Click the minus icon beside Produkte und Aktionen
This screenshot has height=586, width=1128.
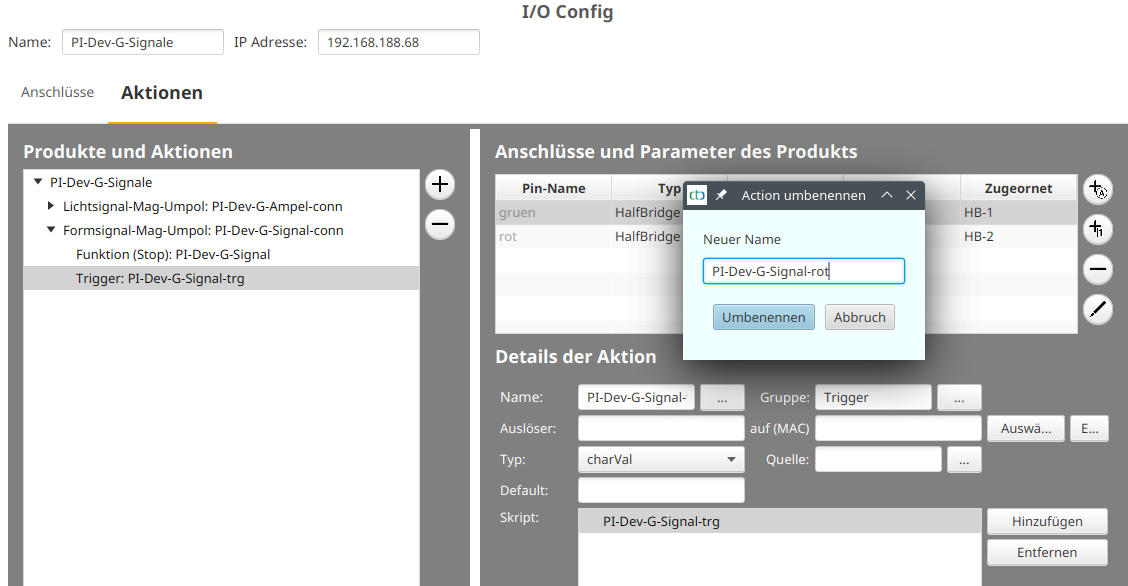pos(439,224)
